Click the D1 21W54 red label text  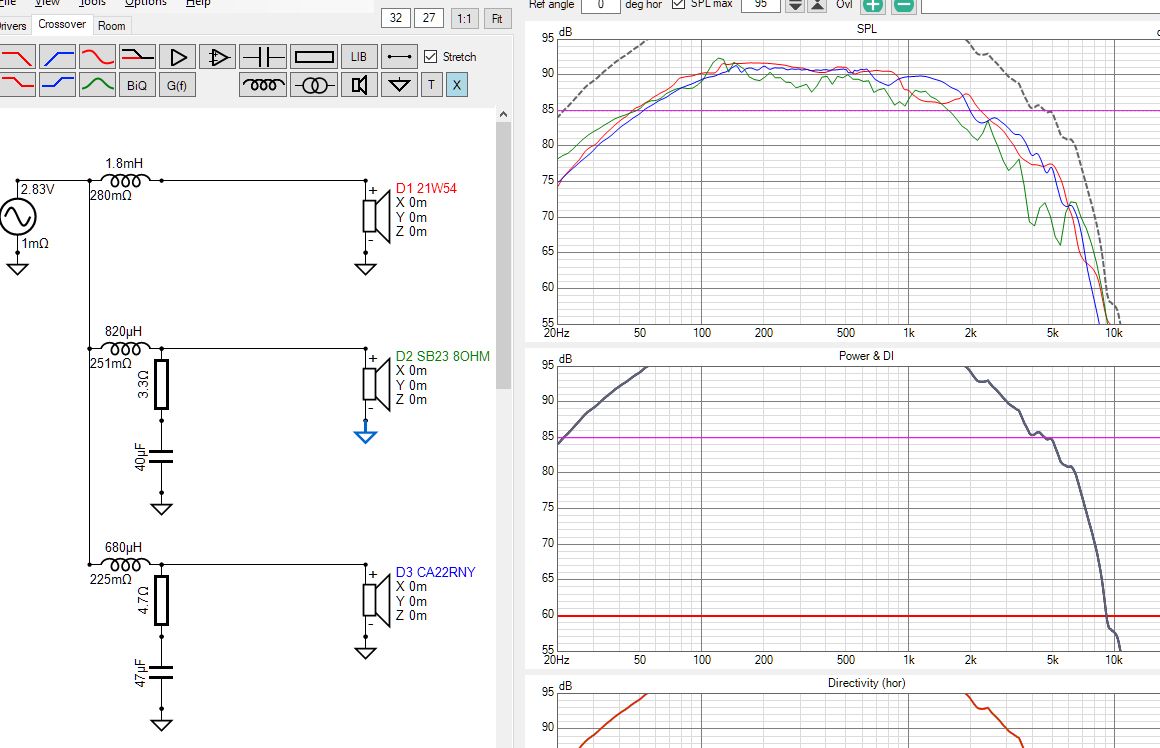click(426, 188)
